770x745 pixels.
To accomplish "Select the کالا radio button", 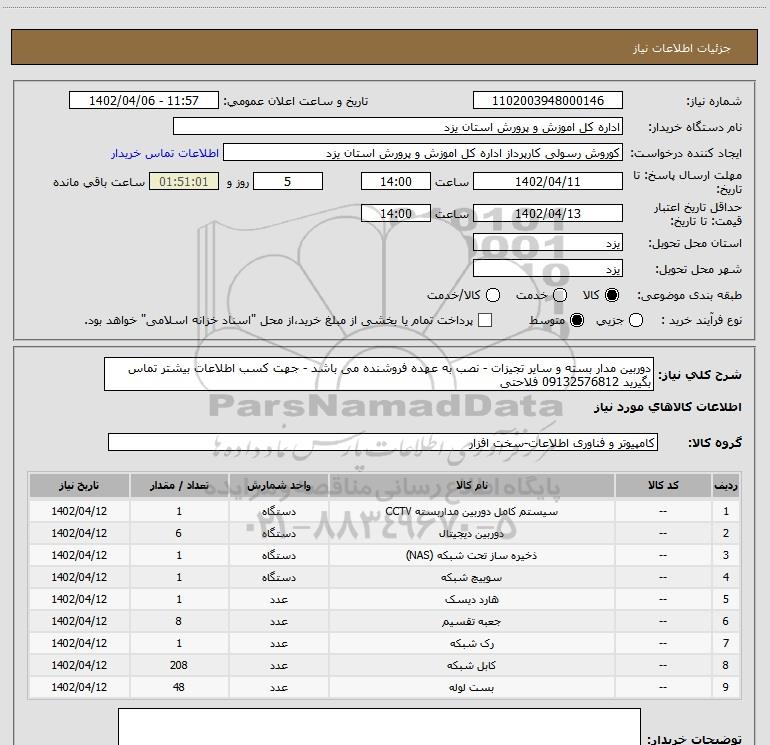I will pos(612,295).
